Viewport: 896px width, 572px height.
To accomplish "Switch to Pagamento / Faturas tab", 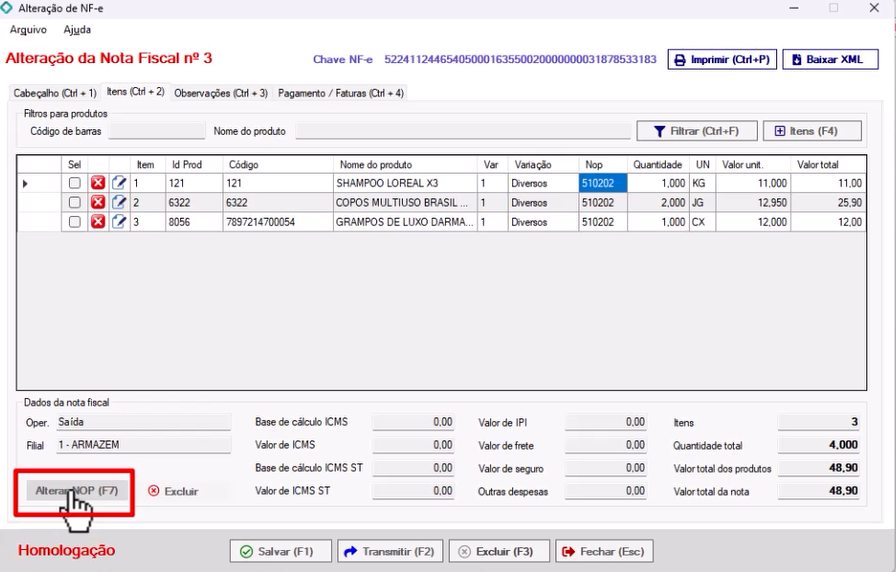I will pyautogui.click(x=341, y=93).
